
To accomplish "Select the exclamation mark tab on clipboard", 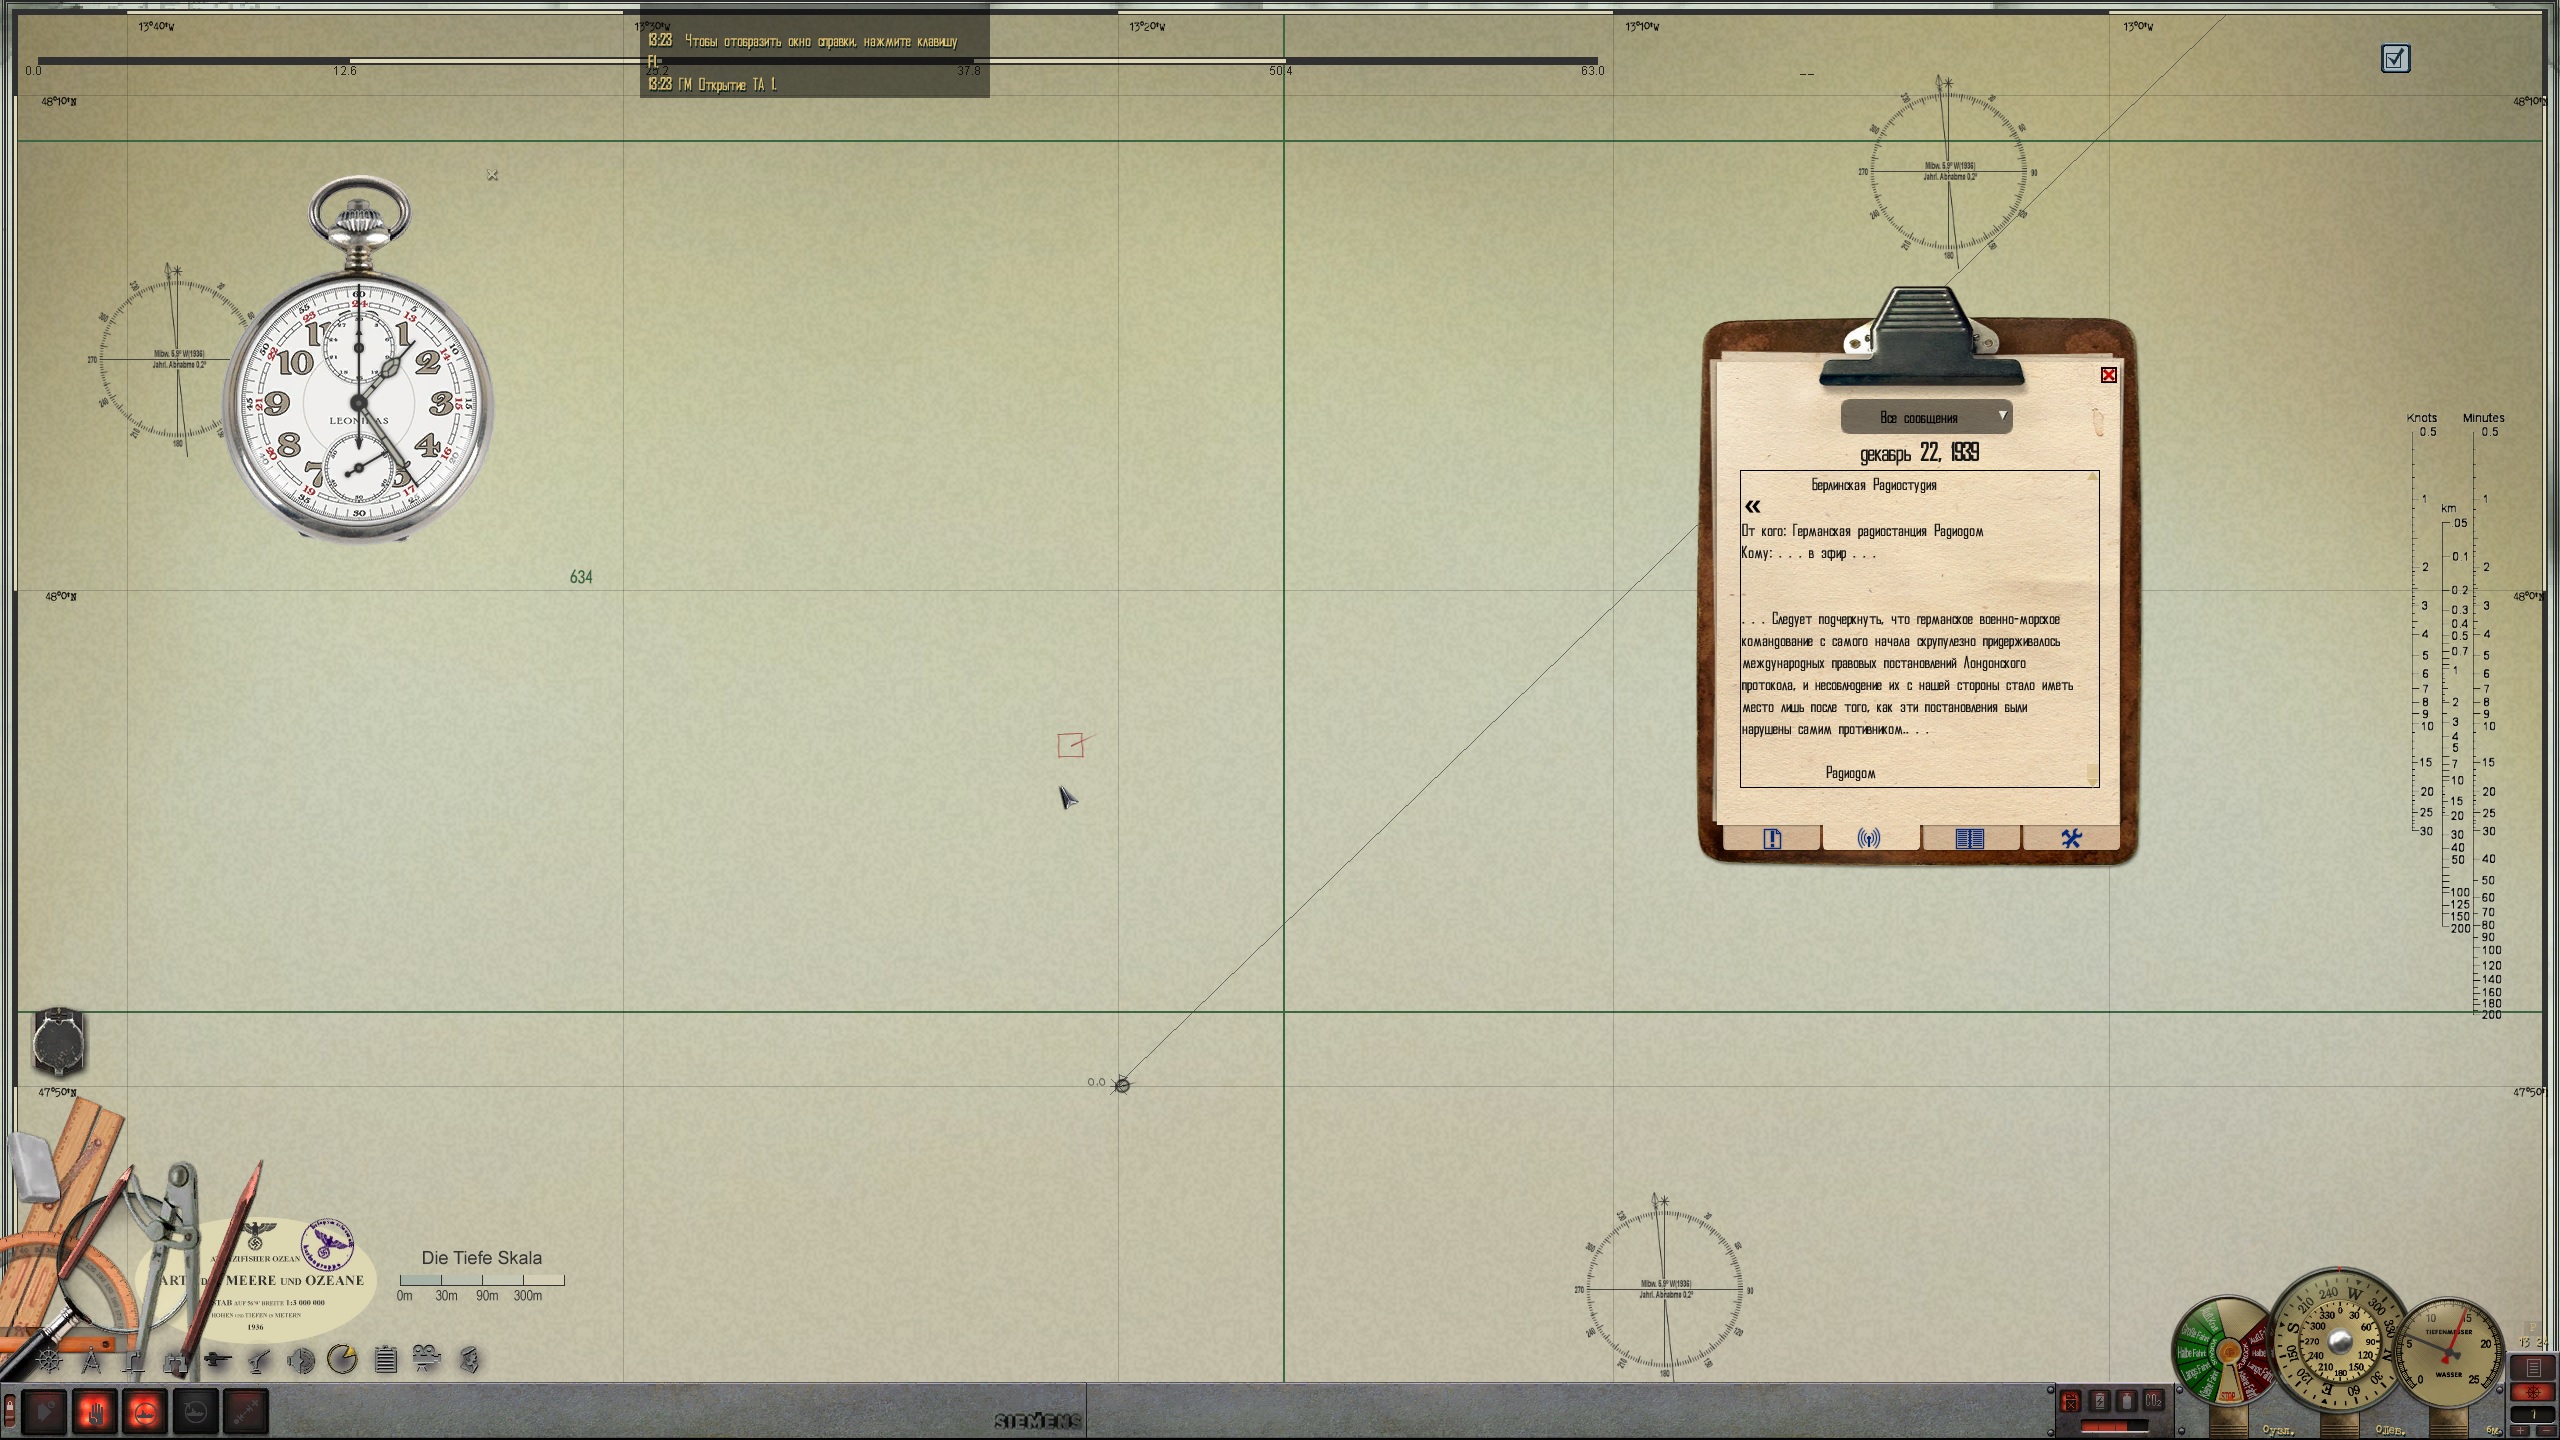I will (1772, 838).
